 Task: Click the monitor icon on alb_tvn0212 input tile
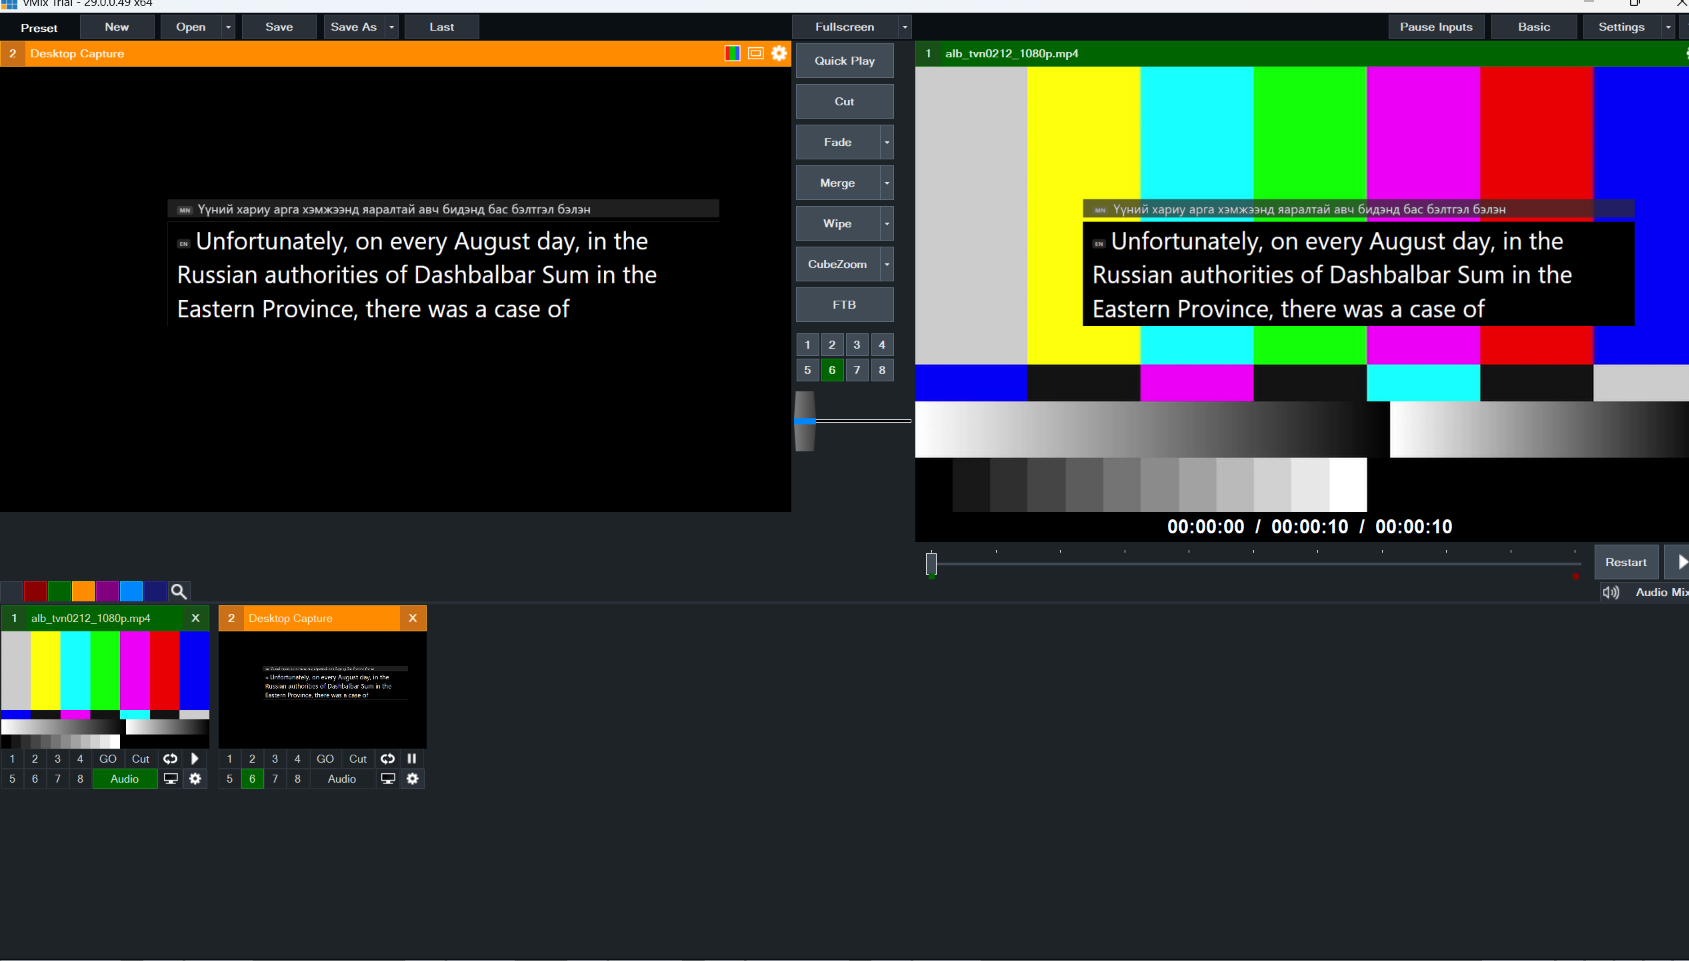(x=171, y=779)
